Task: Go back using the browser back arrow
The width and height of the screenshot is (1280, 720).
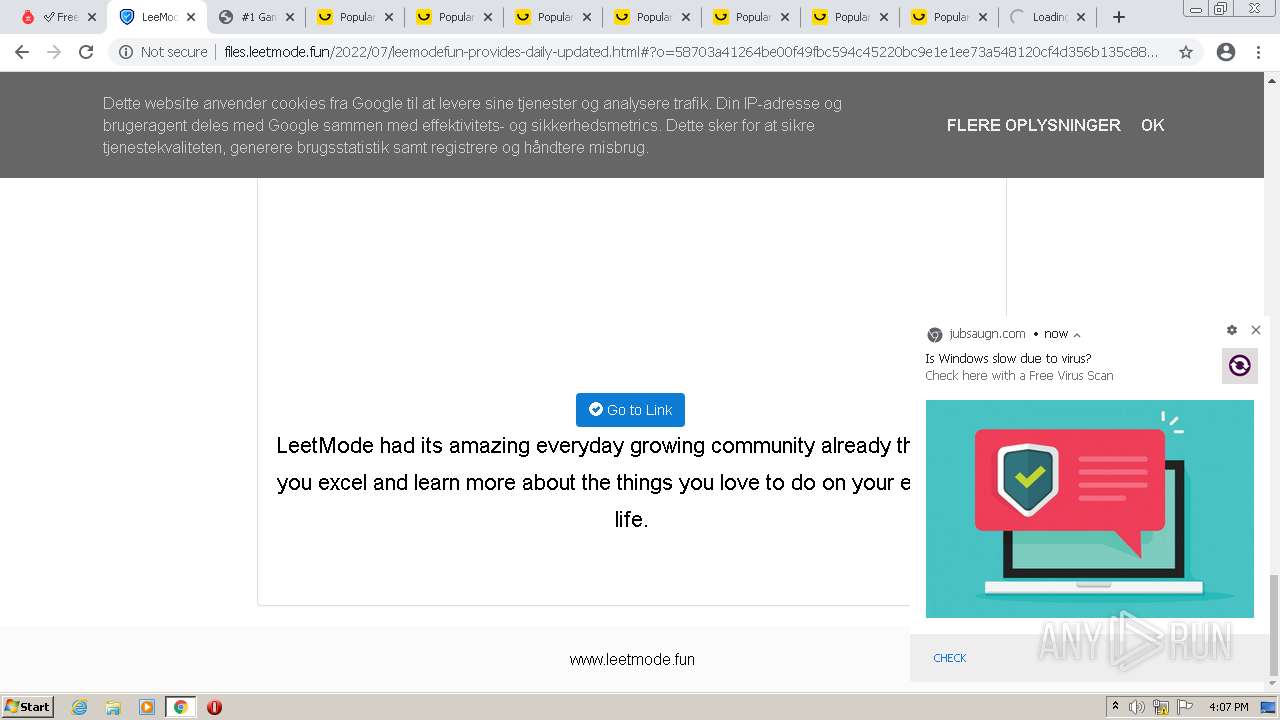Action: point(22,52)
